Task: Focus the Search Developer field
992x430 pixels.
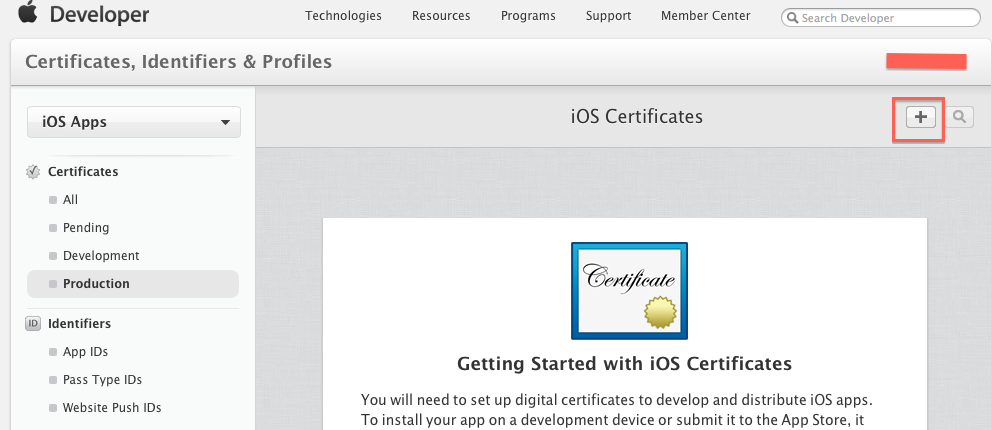Action: pos(881,18)
